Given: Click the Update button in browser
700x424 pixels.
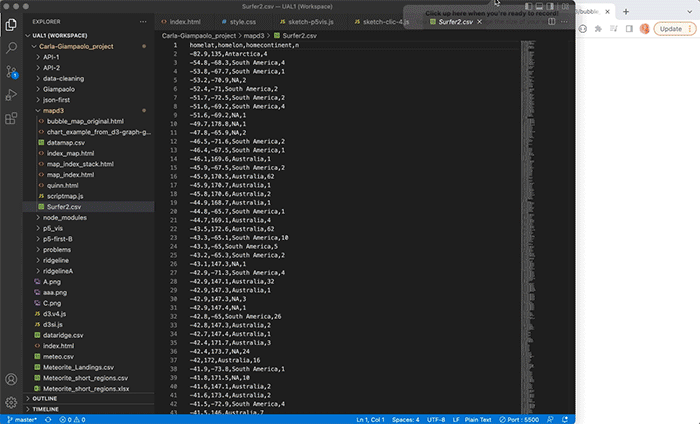Looking at the screenshot, I should 671,29.
